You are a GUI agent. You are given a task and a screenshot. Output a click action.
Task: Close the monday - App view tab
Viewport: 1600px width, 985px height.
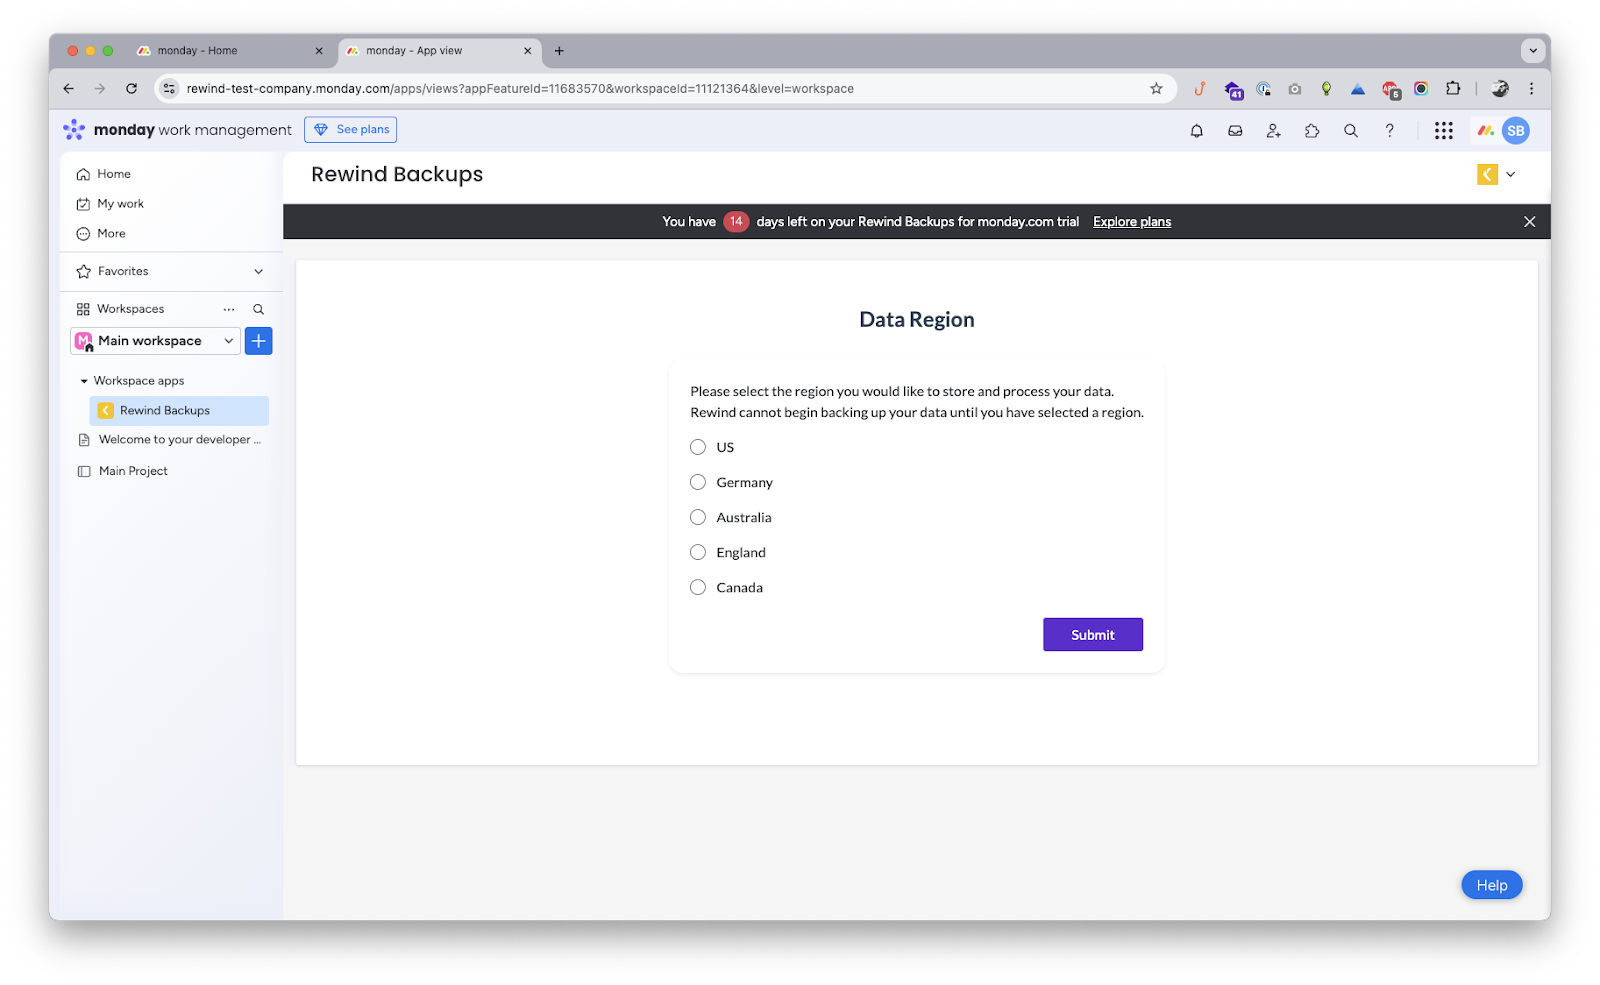528,51
